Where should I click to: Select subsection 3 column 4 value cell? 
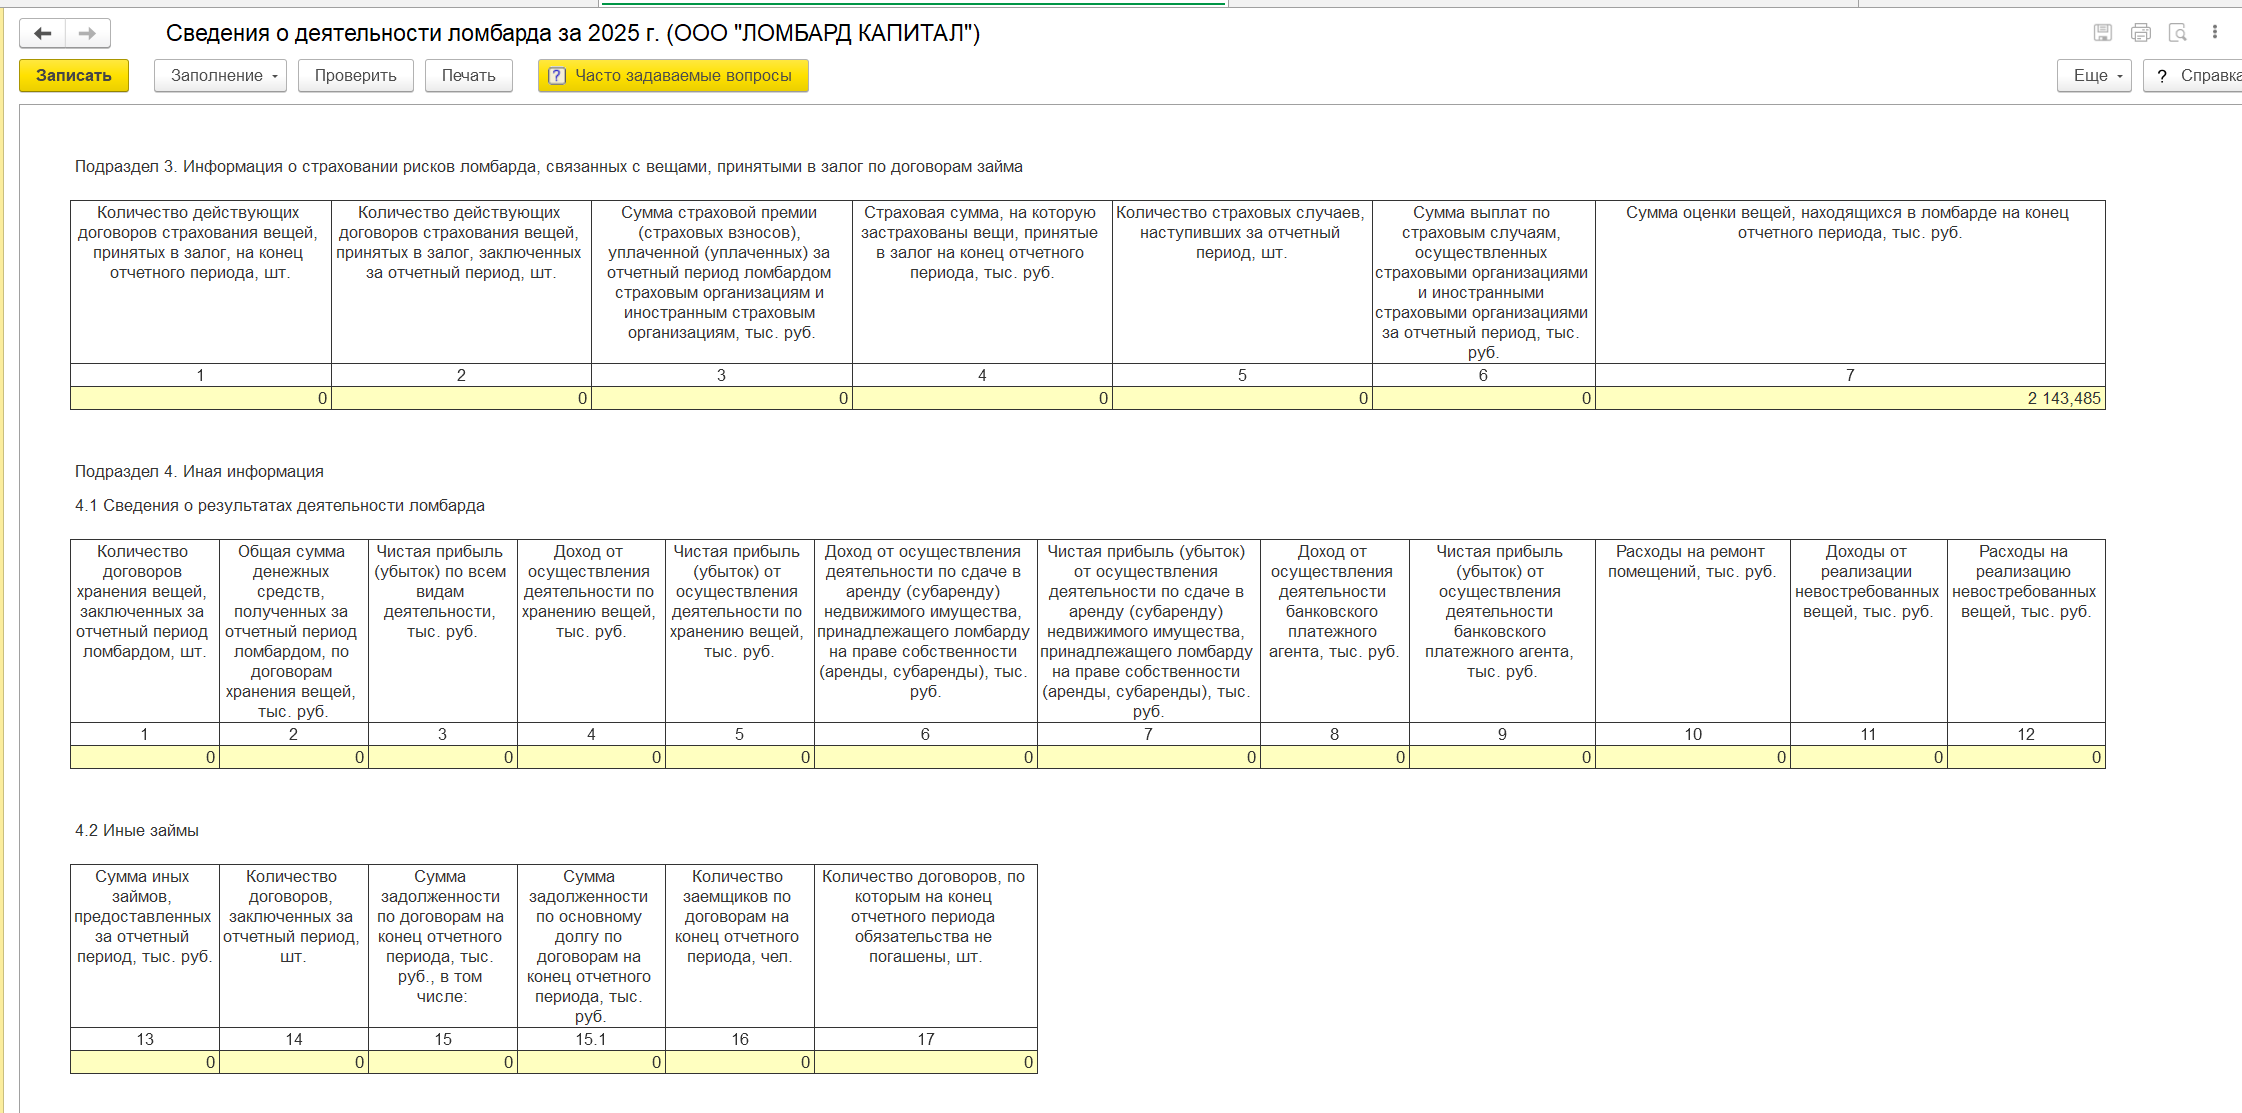[982, 398]
